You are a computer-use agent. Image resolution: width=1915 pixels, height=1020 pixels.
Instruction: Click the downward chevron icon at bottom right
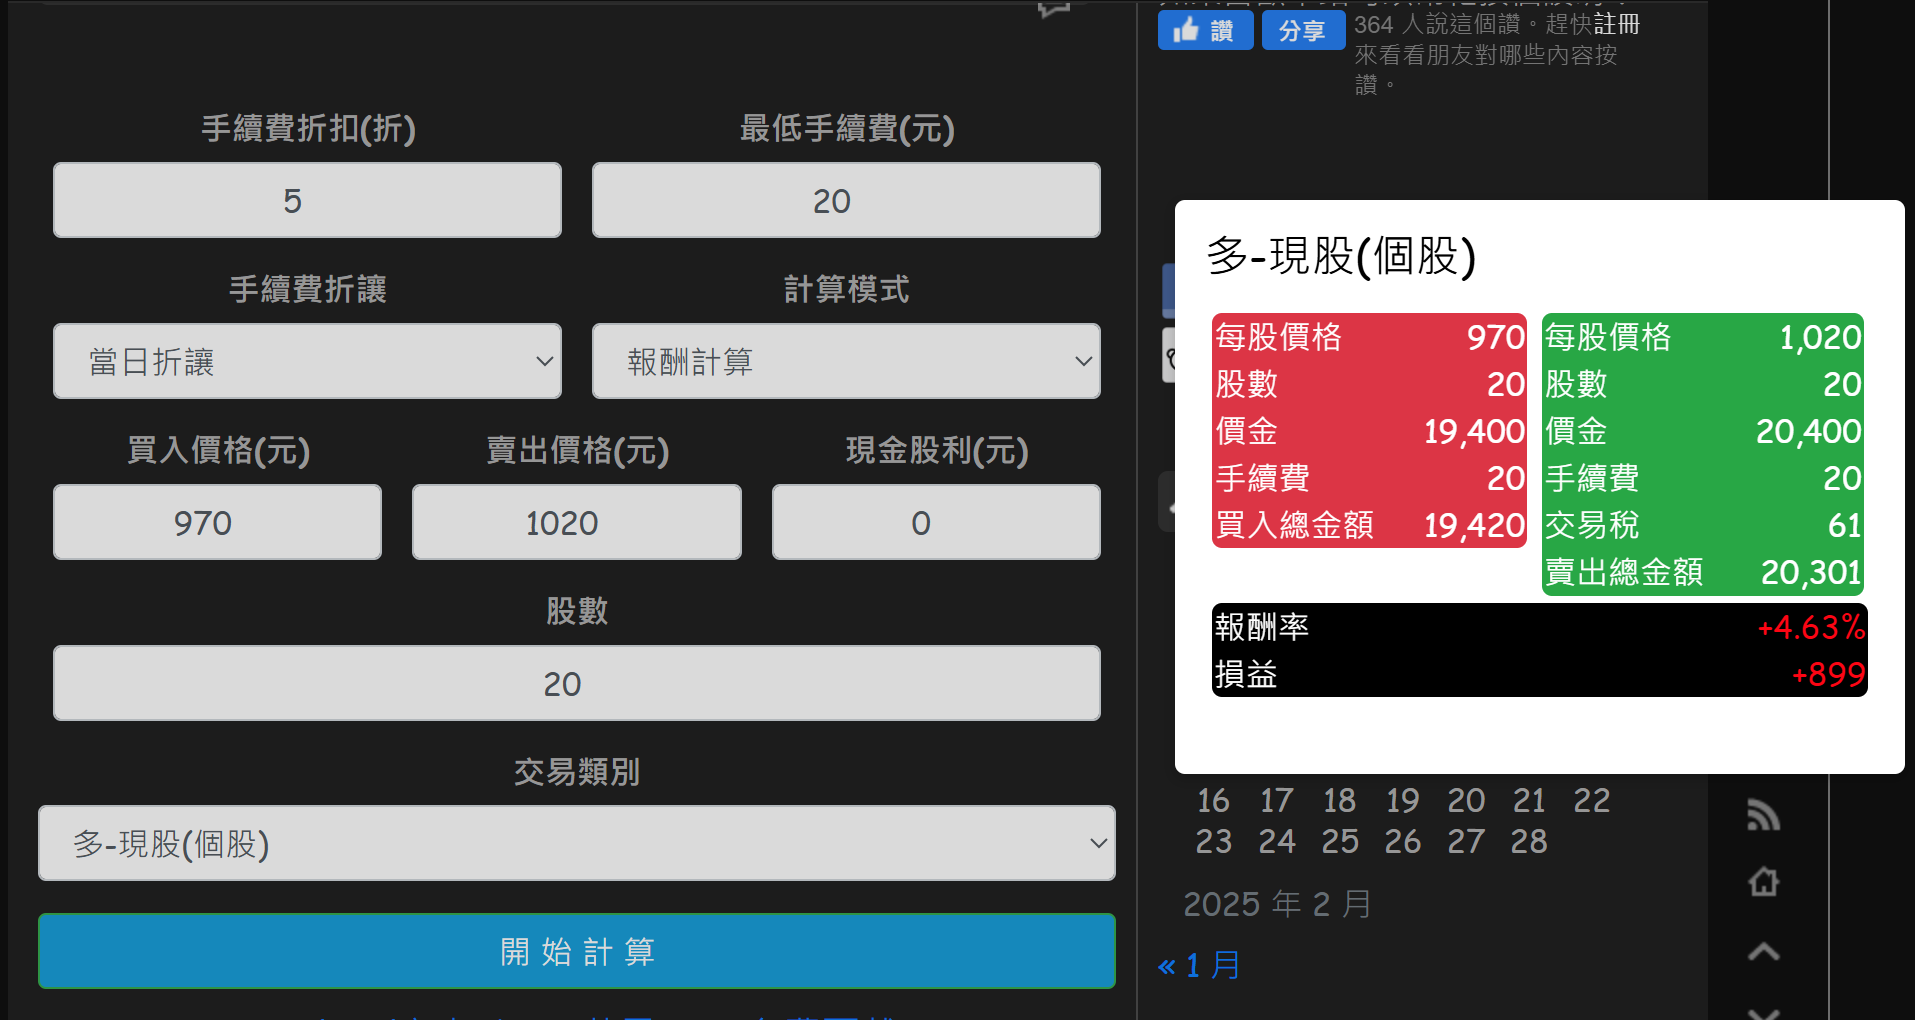(x=1763, y=1012)
